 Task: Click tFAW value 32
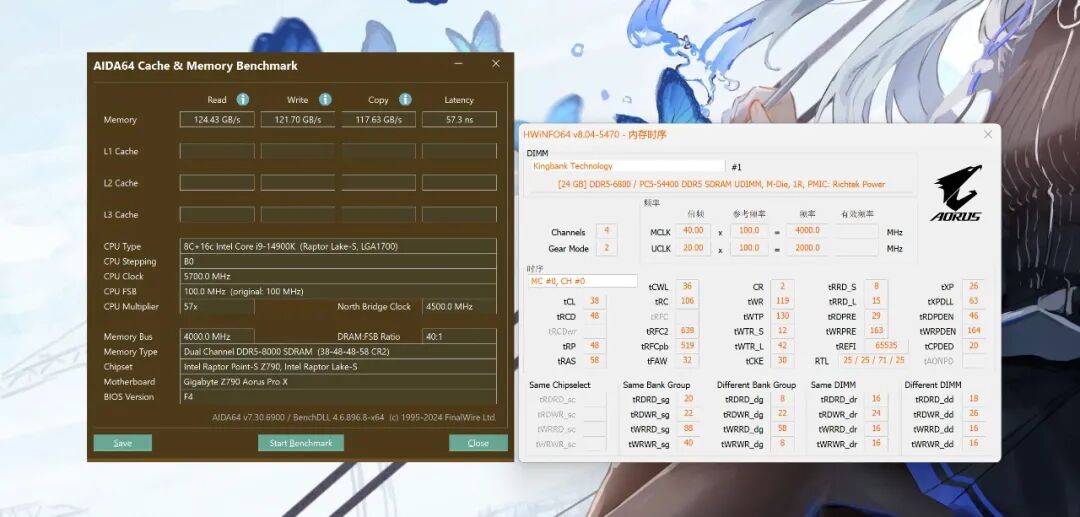(x=687, y=360)
